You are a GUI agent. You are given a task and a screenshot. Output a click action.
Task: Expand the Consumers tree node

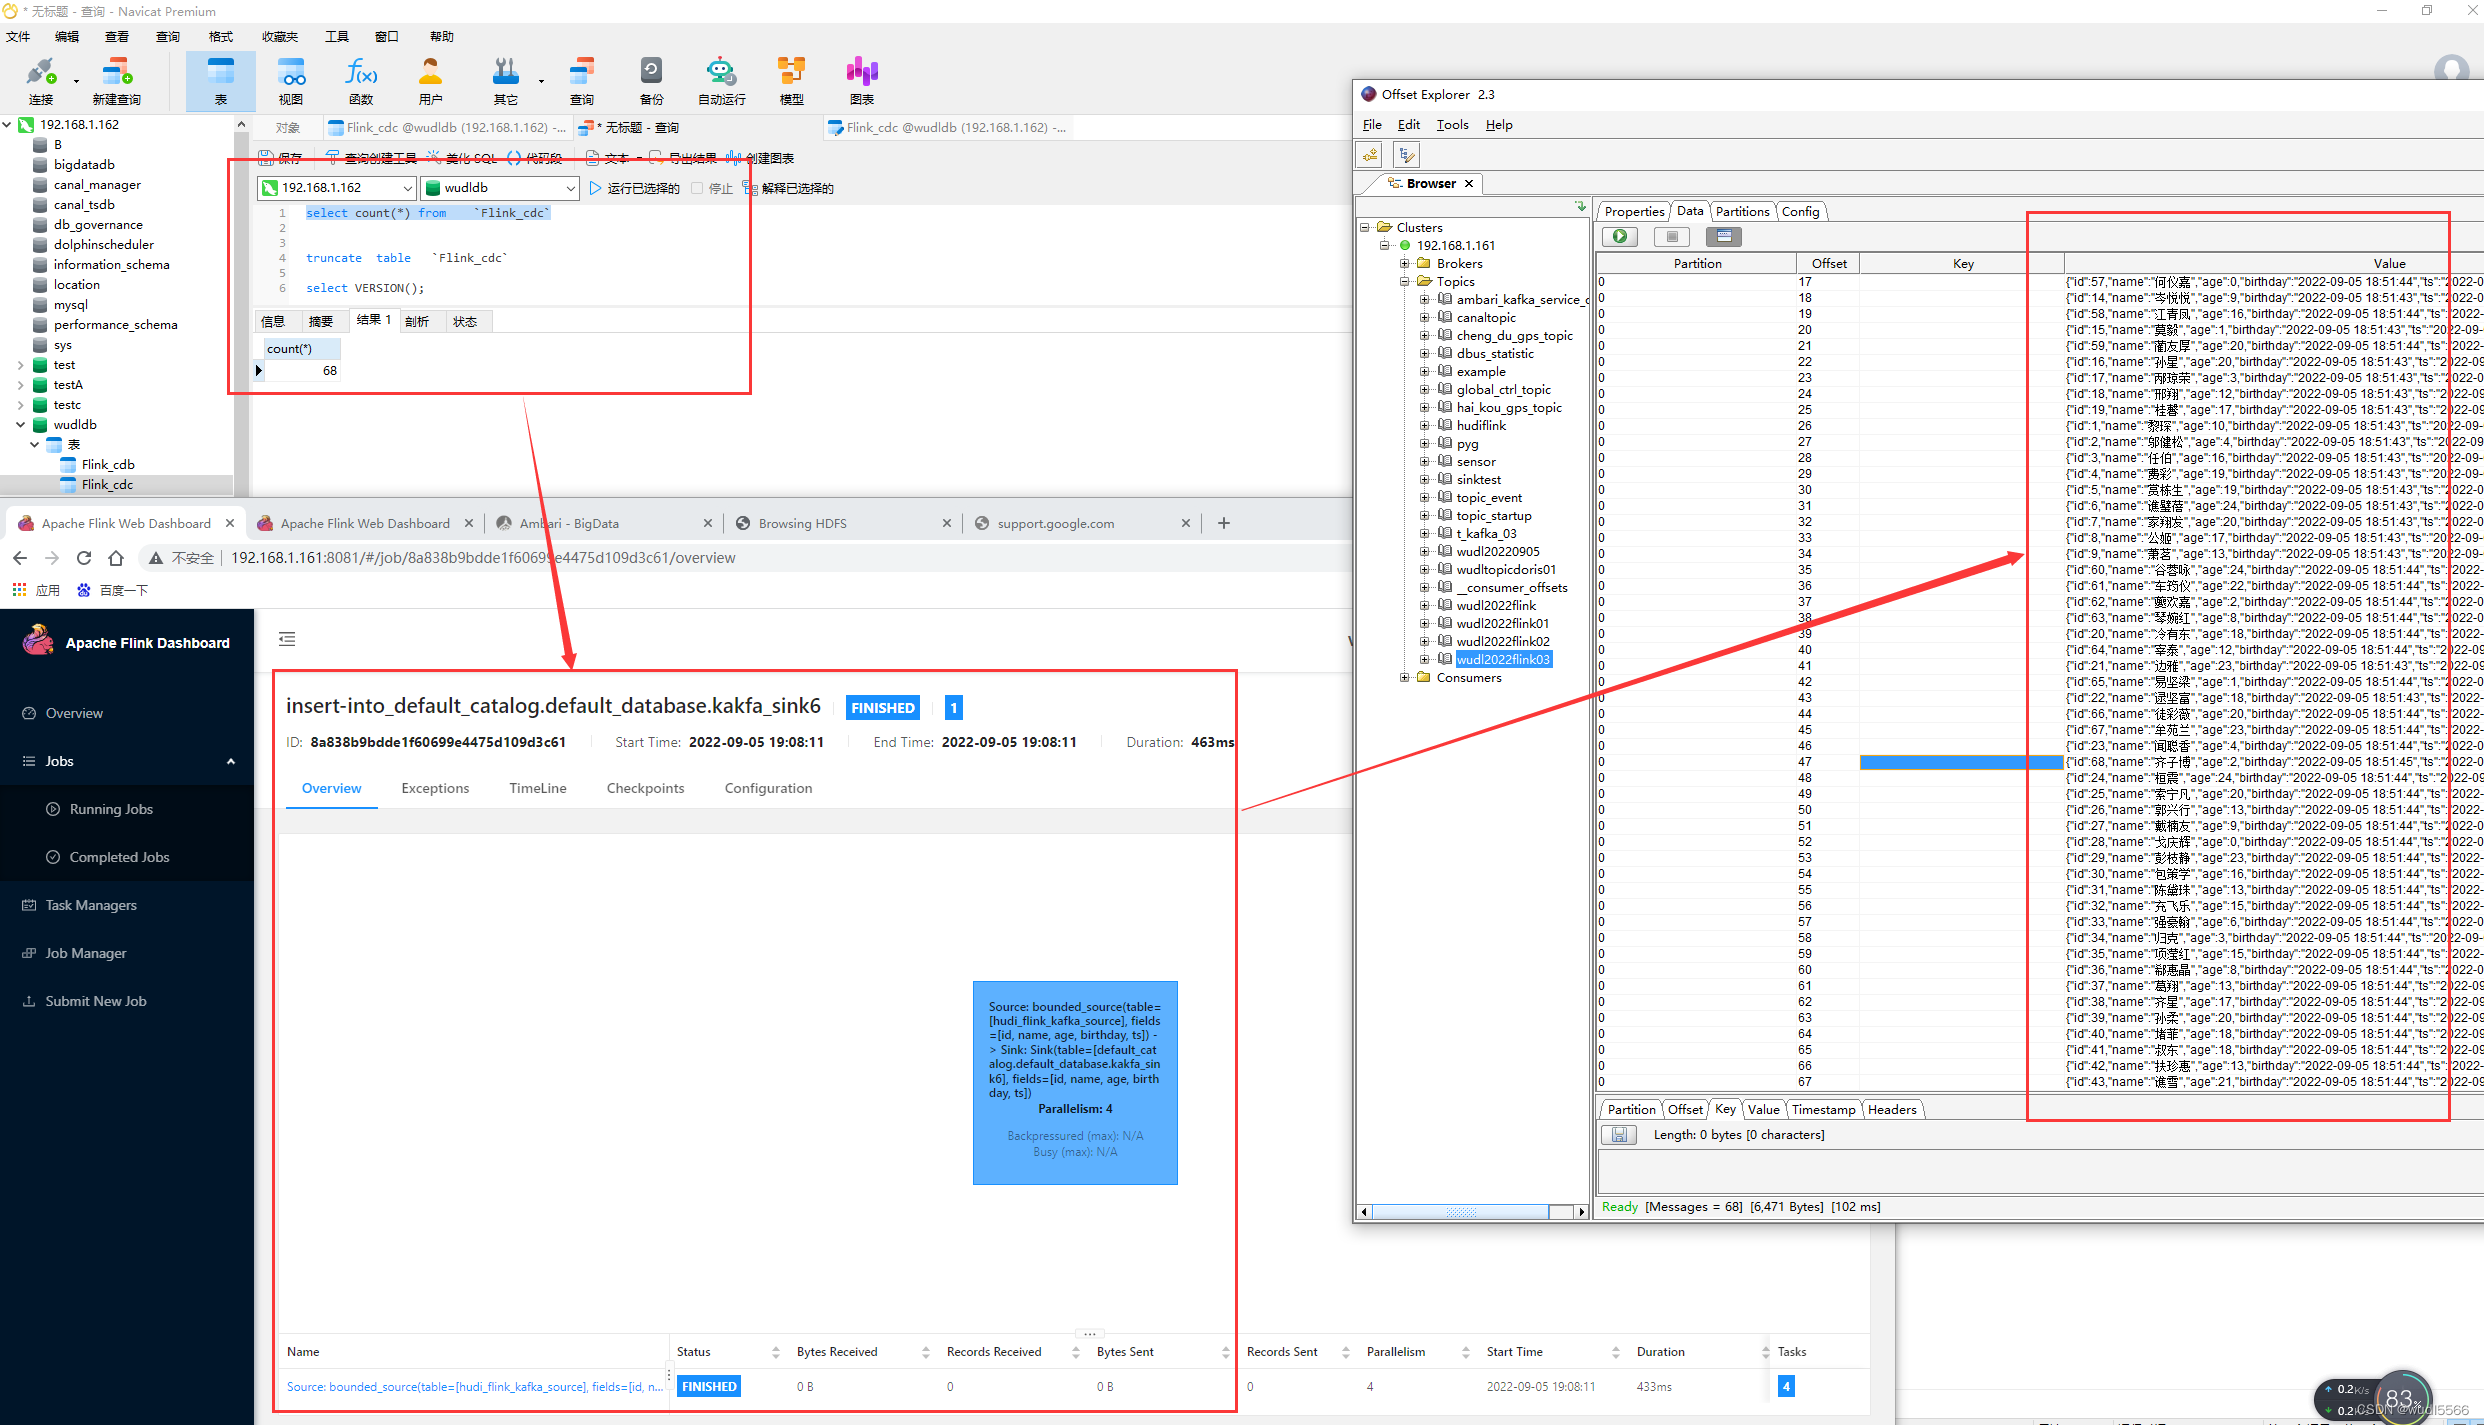(1405, 678)
